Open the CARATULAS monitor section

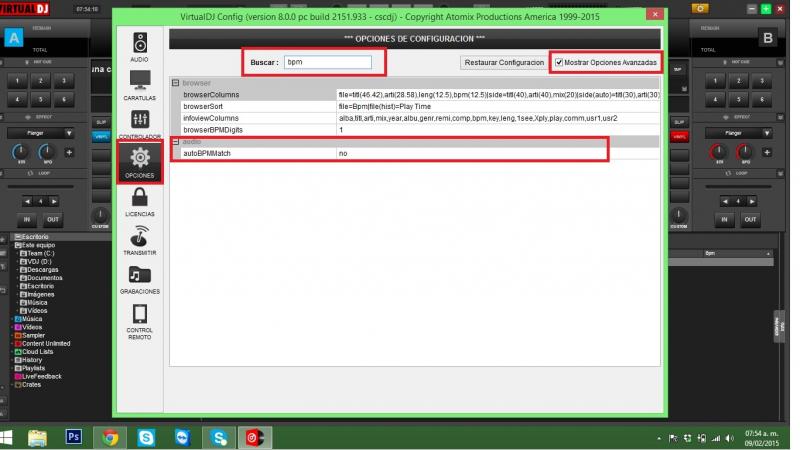pos(140,85)
